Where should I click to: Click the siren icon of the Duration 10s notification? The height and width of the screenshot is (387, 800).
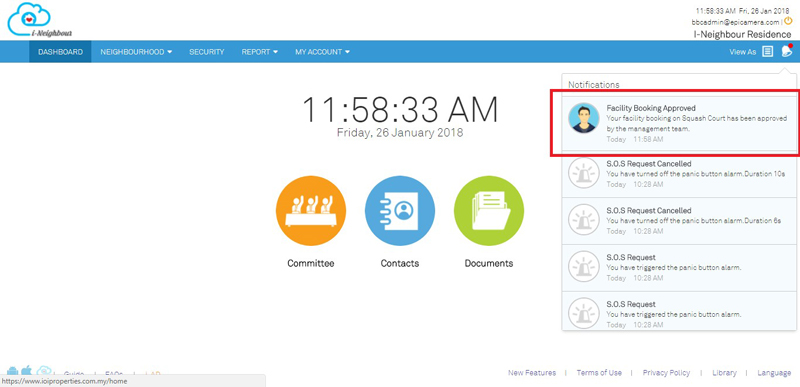(584, 173)
